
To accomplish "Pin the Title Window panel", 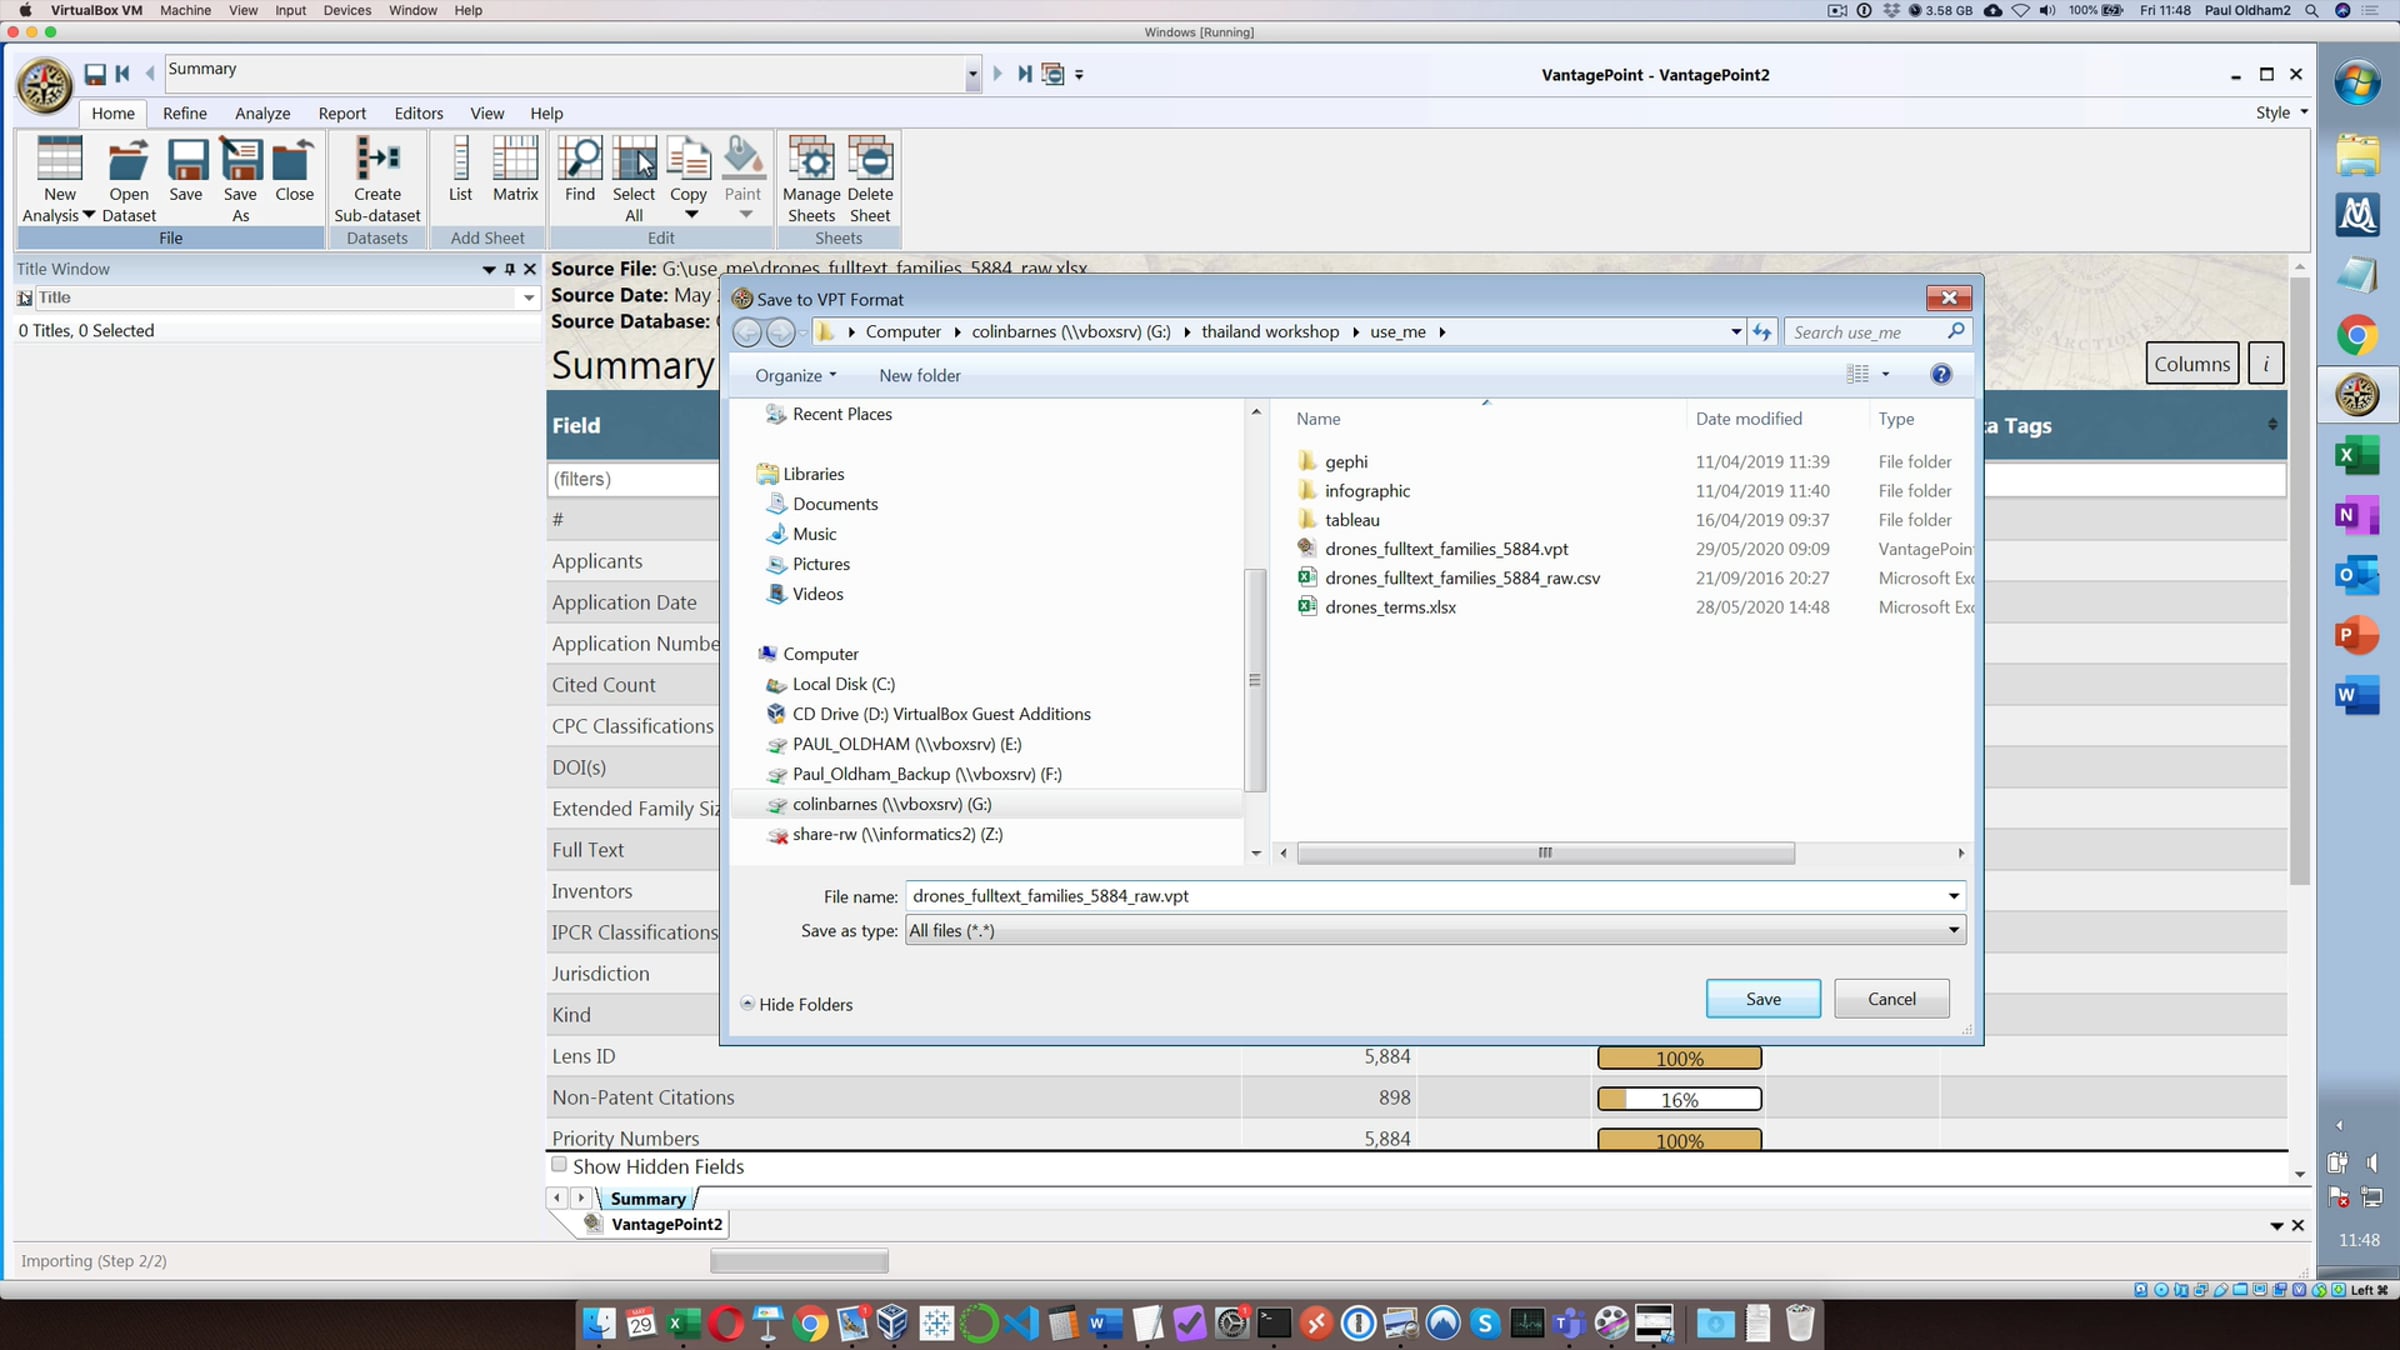I will tap(510, 269).
